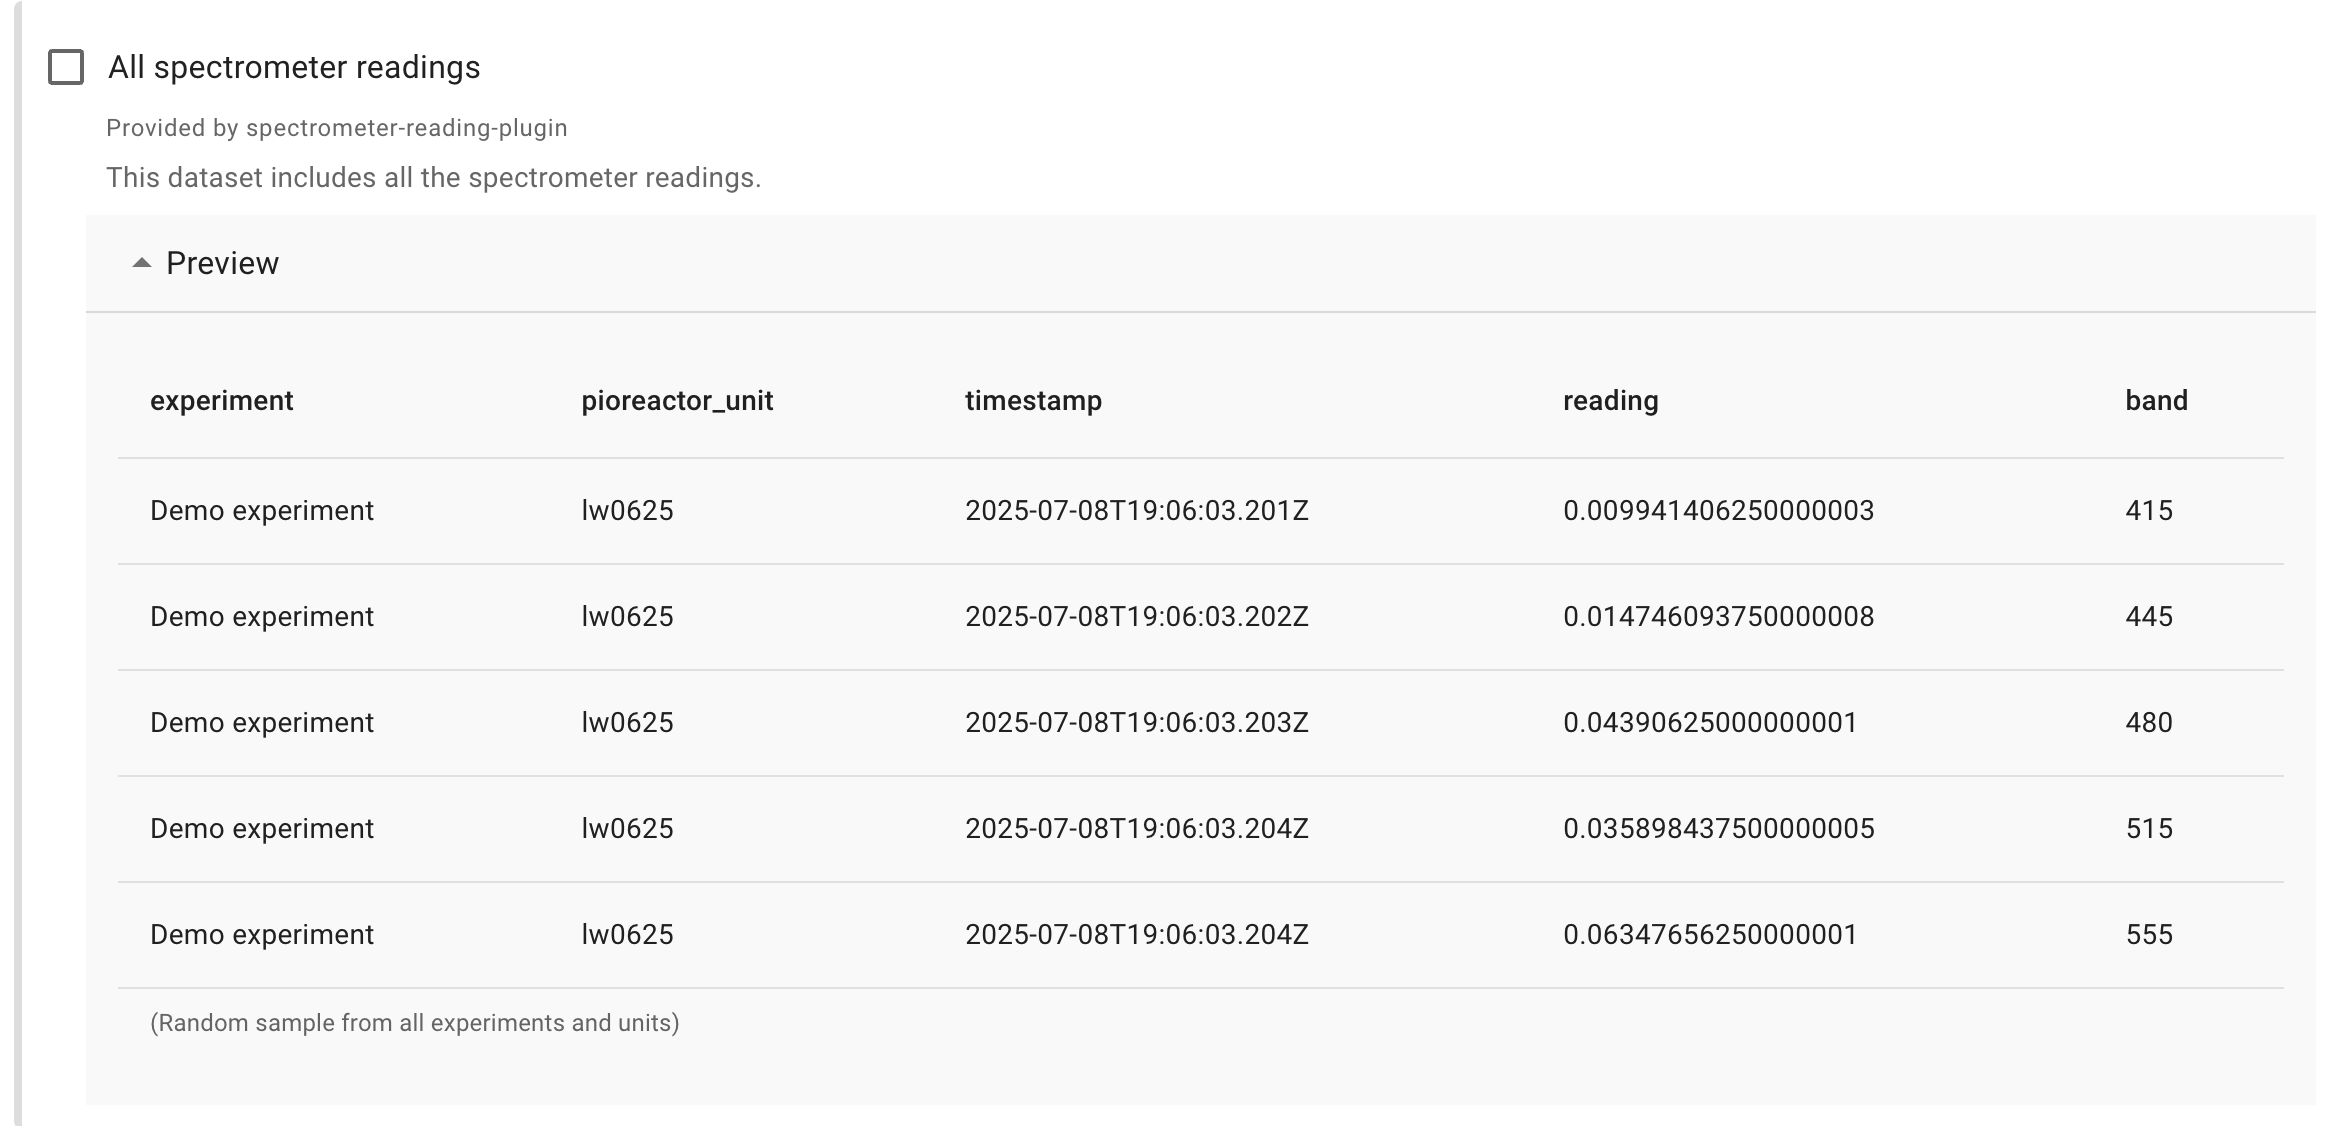The height and width of the screenshot is (1126, 2330).
Task: Select Demo experiment in band 415 row
Action: point(262,511)
